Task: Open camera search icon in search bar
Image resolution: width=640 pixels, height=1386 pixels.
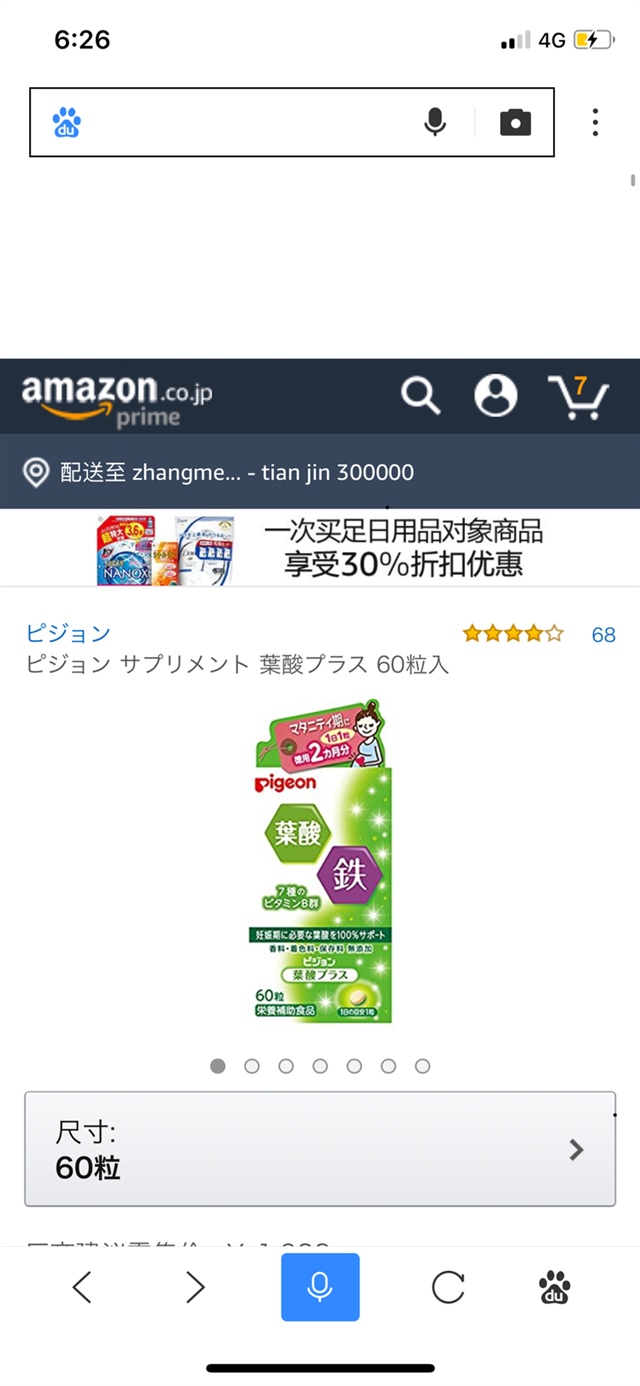Action: point(515,123)
